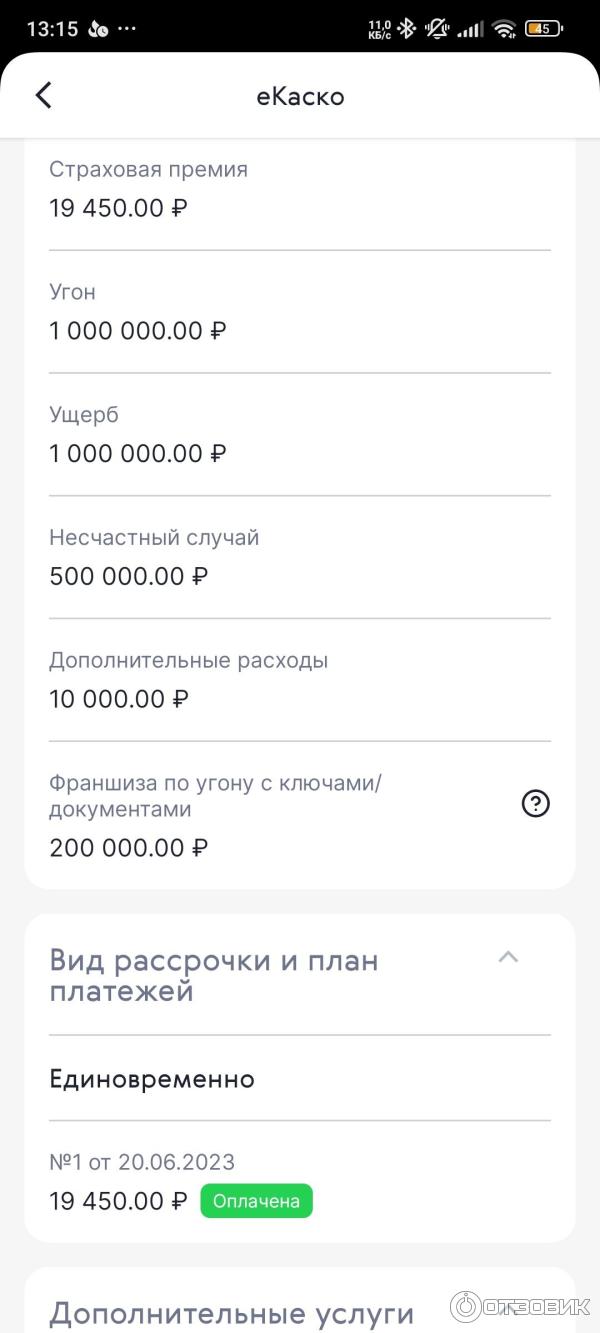
Task: Open help for the key-theft franchise
Action: pyautogui.click(x=536, y=804)
